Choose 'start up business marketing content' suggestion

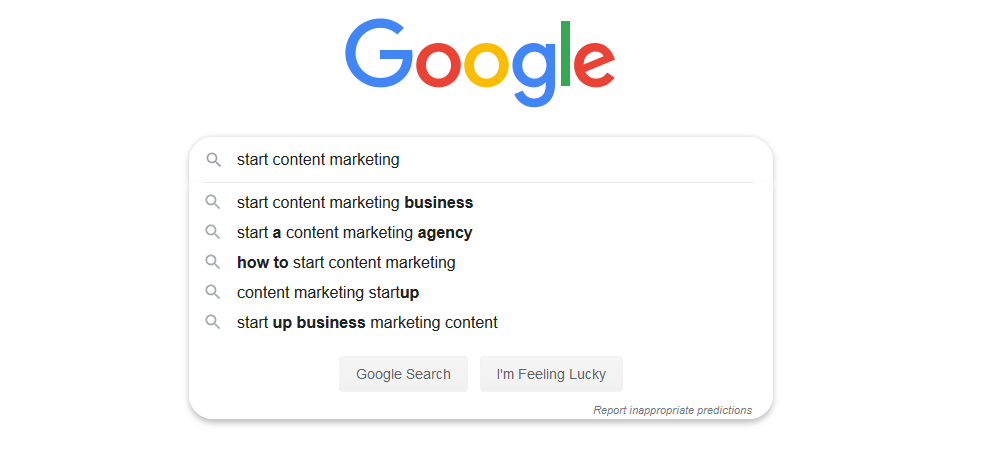[x=480, y=323]
